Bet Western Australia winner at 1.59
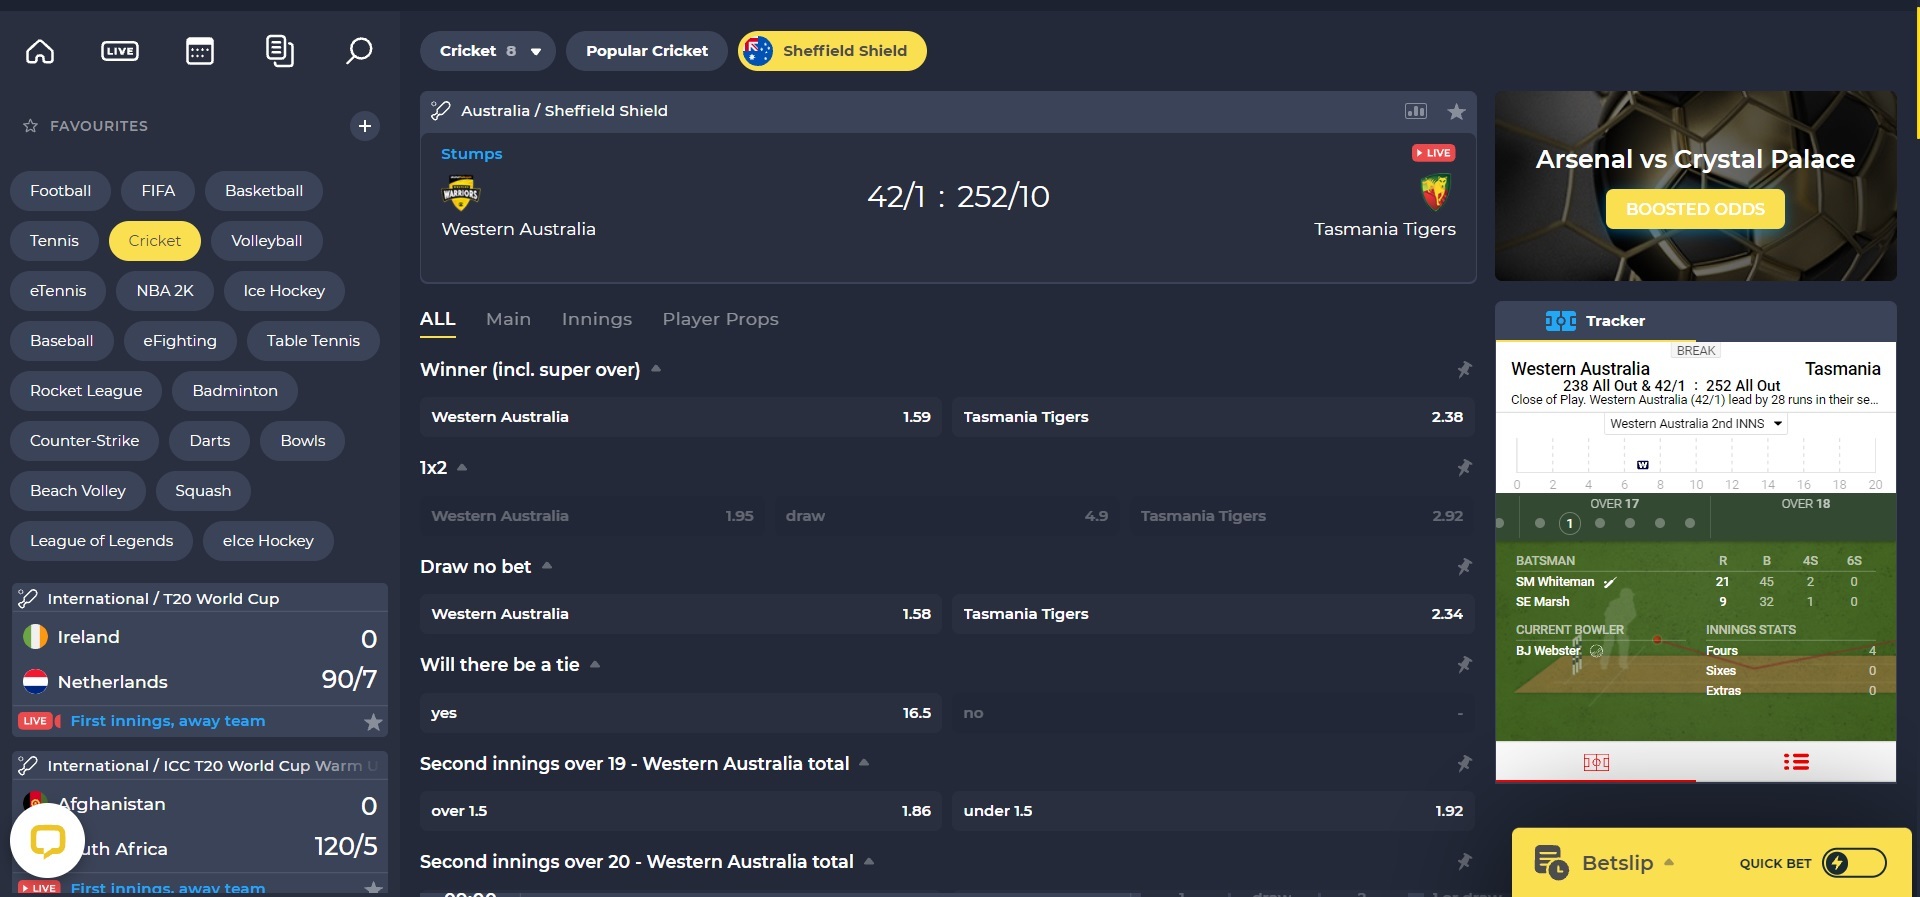Image resolution: width=1920 pixels, height=897 pixels. tap(681, 417)
